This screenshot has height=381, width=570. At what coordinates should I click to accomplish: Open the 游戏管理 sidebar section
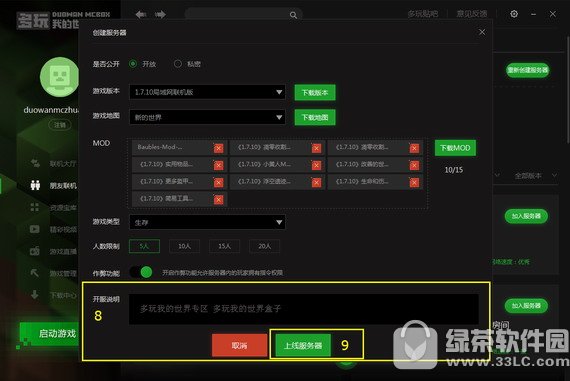coord(63,273)
